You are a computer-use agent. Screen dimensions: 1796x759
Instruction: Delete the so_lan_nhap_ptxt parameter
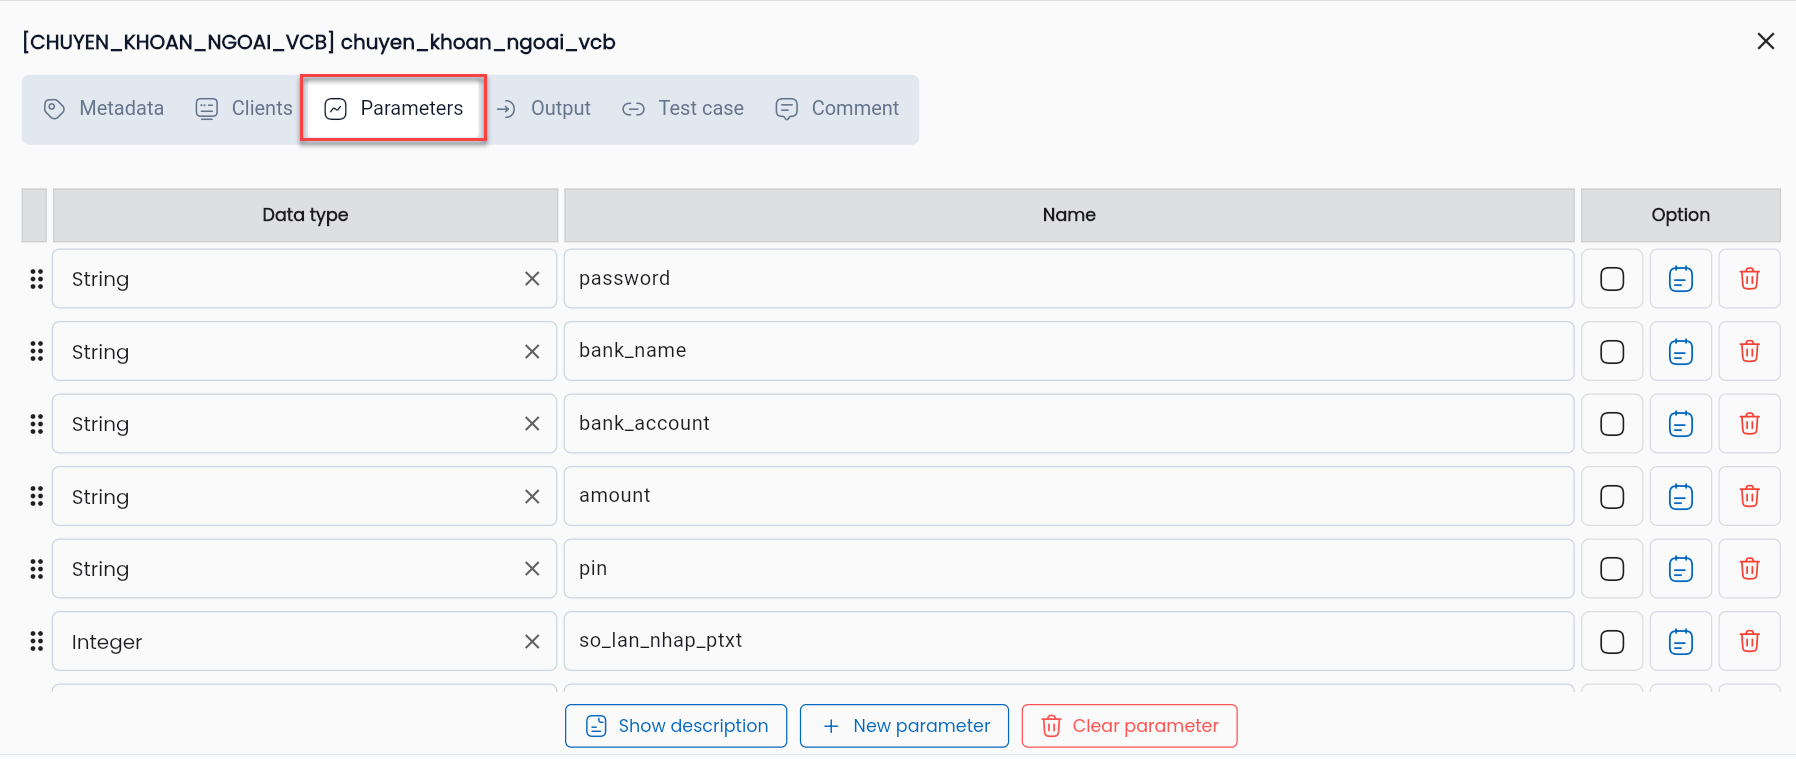(1749, 641)
